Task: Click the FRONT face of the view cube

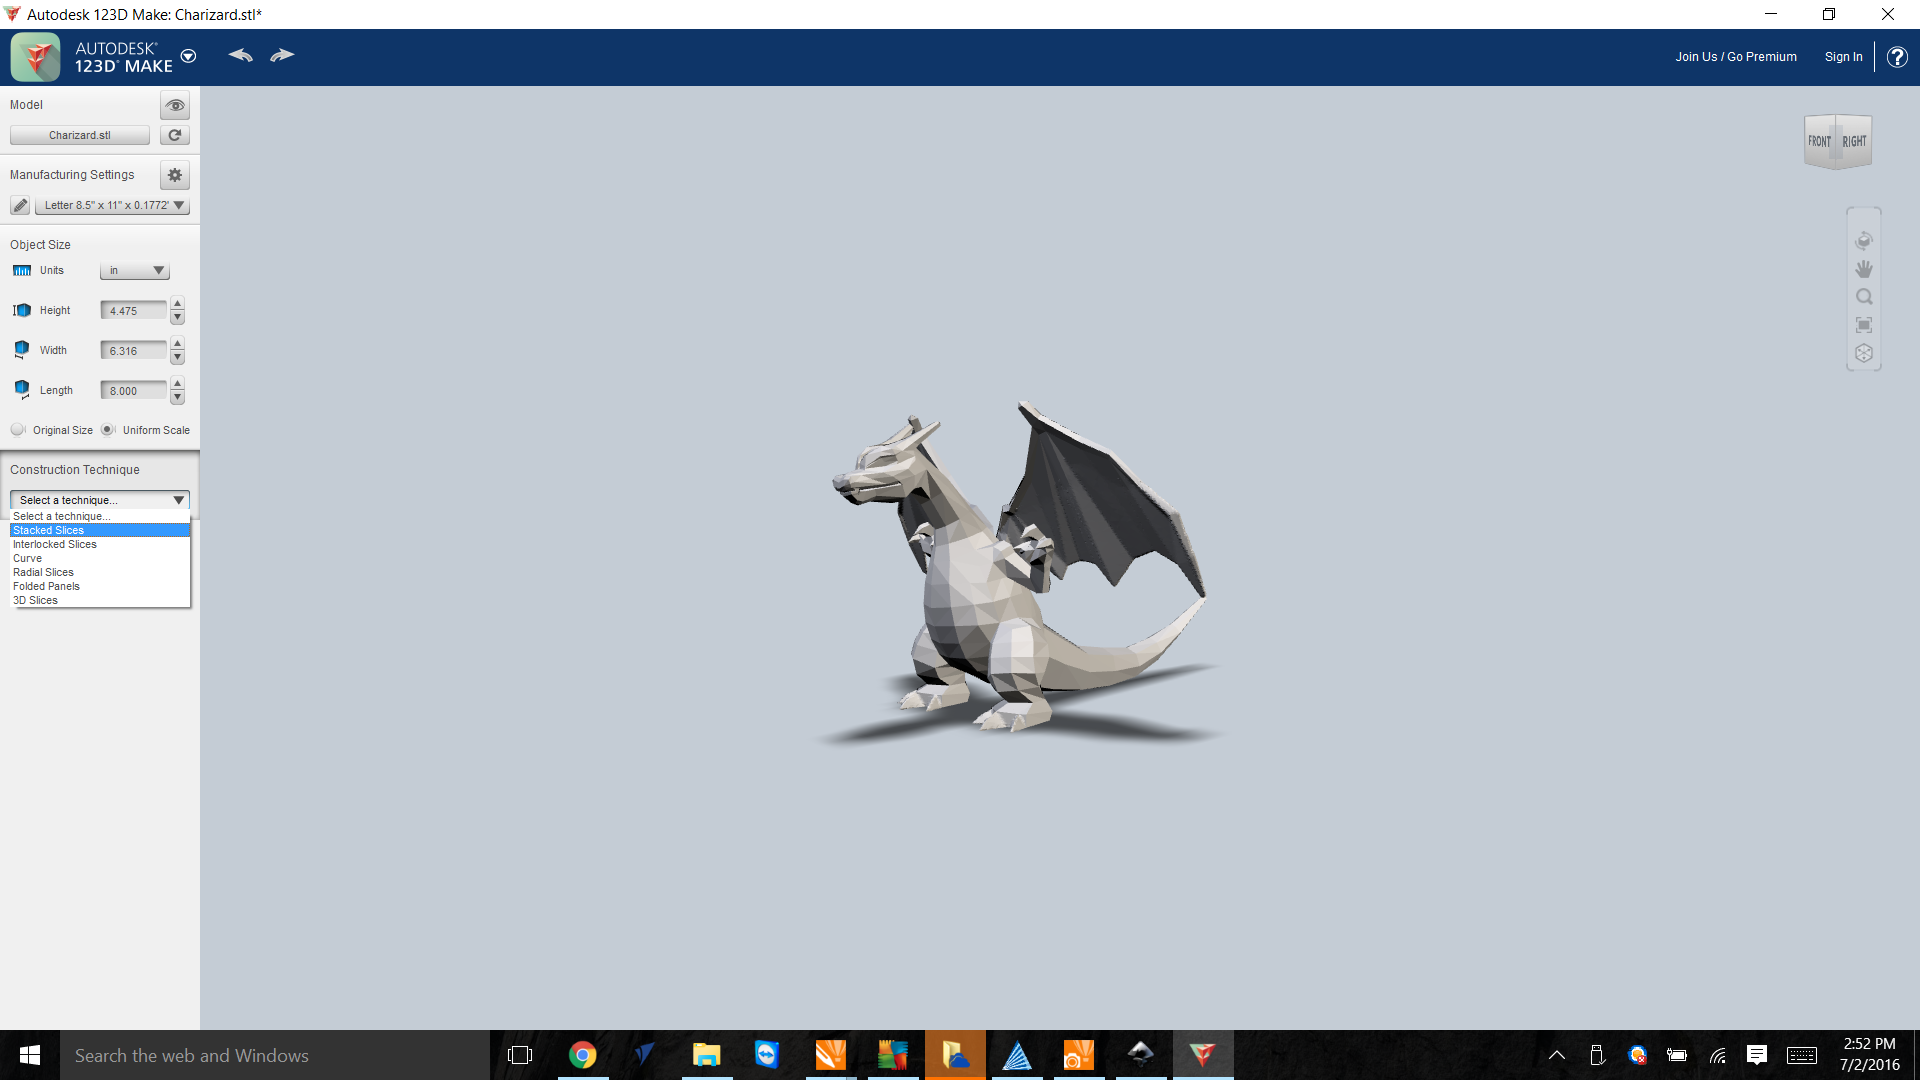Action: 1819,141
